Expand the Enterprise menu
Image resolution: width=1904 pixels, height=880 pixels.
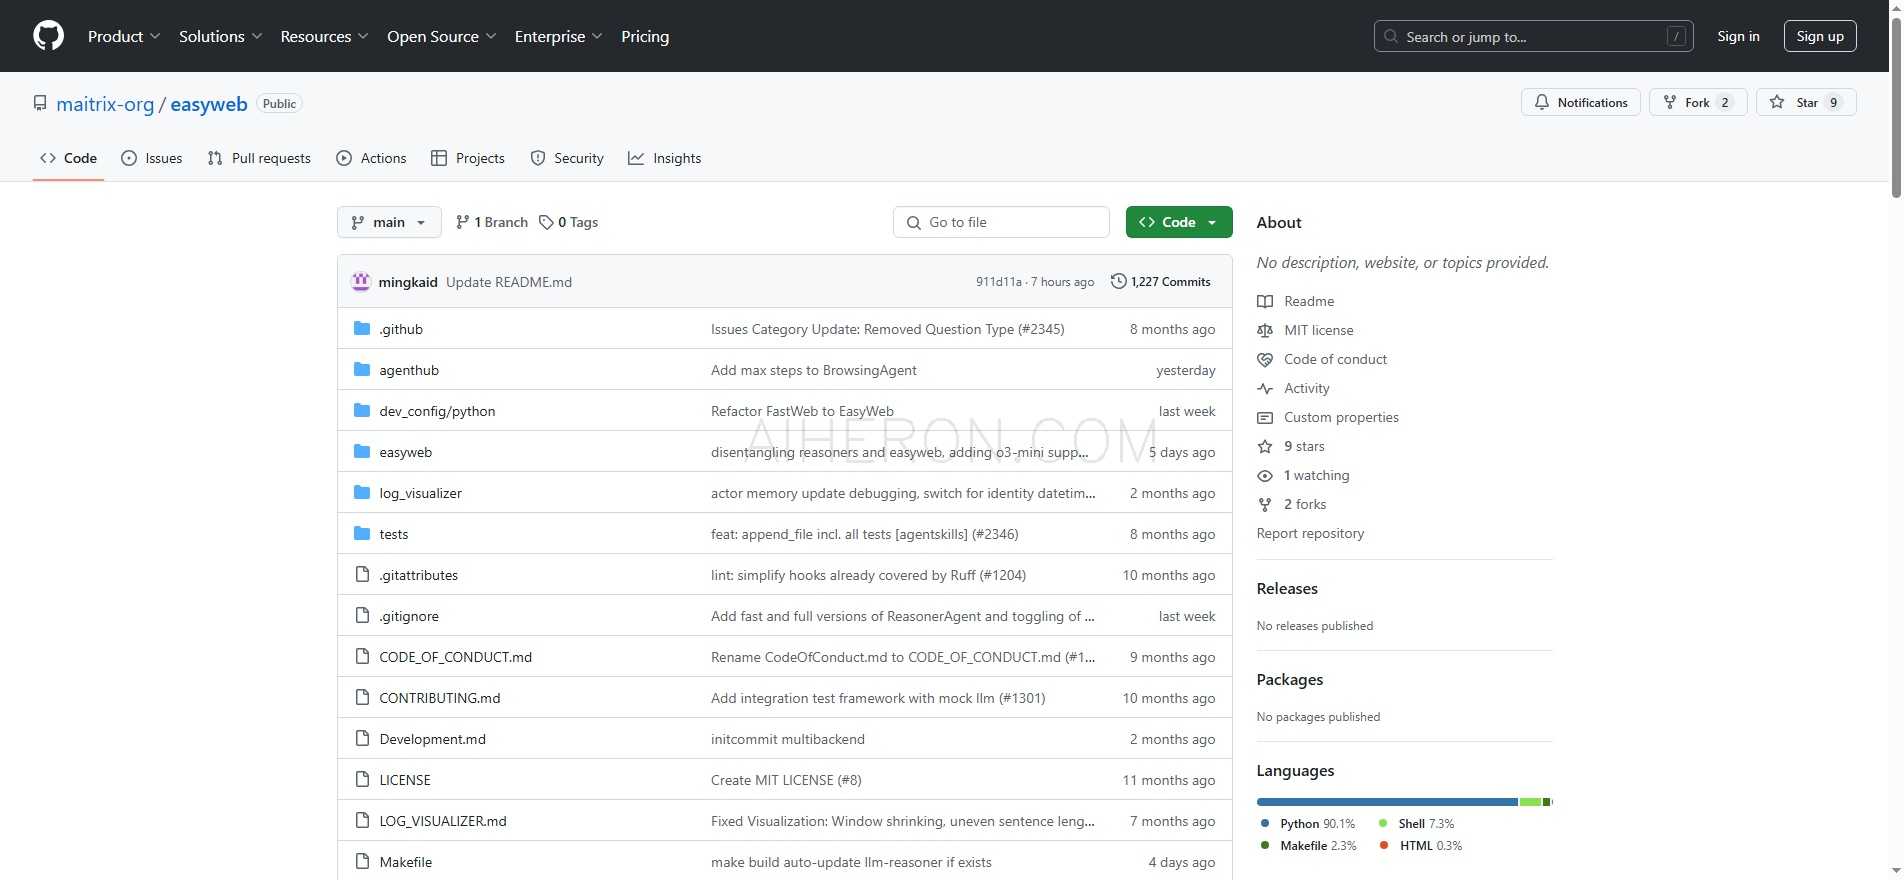[559, 36]
